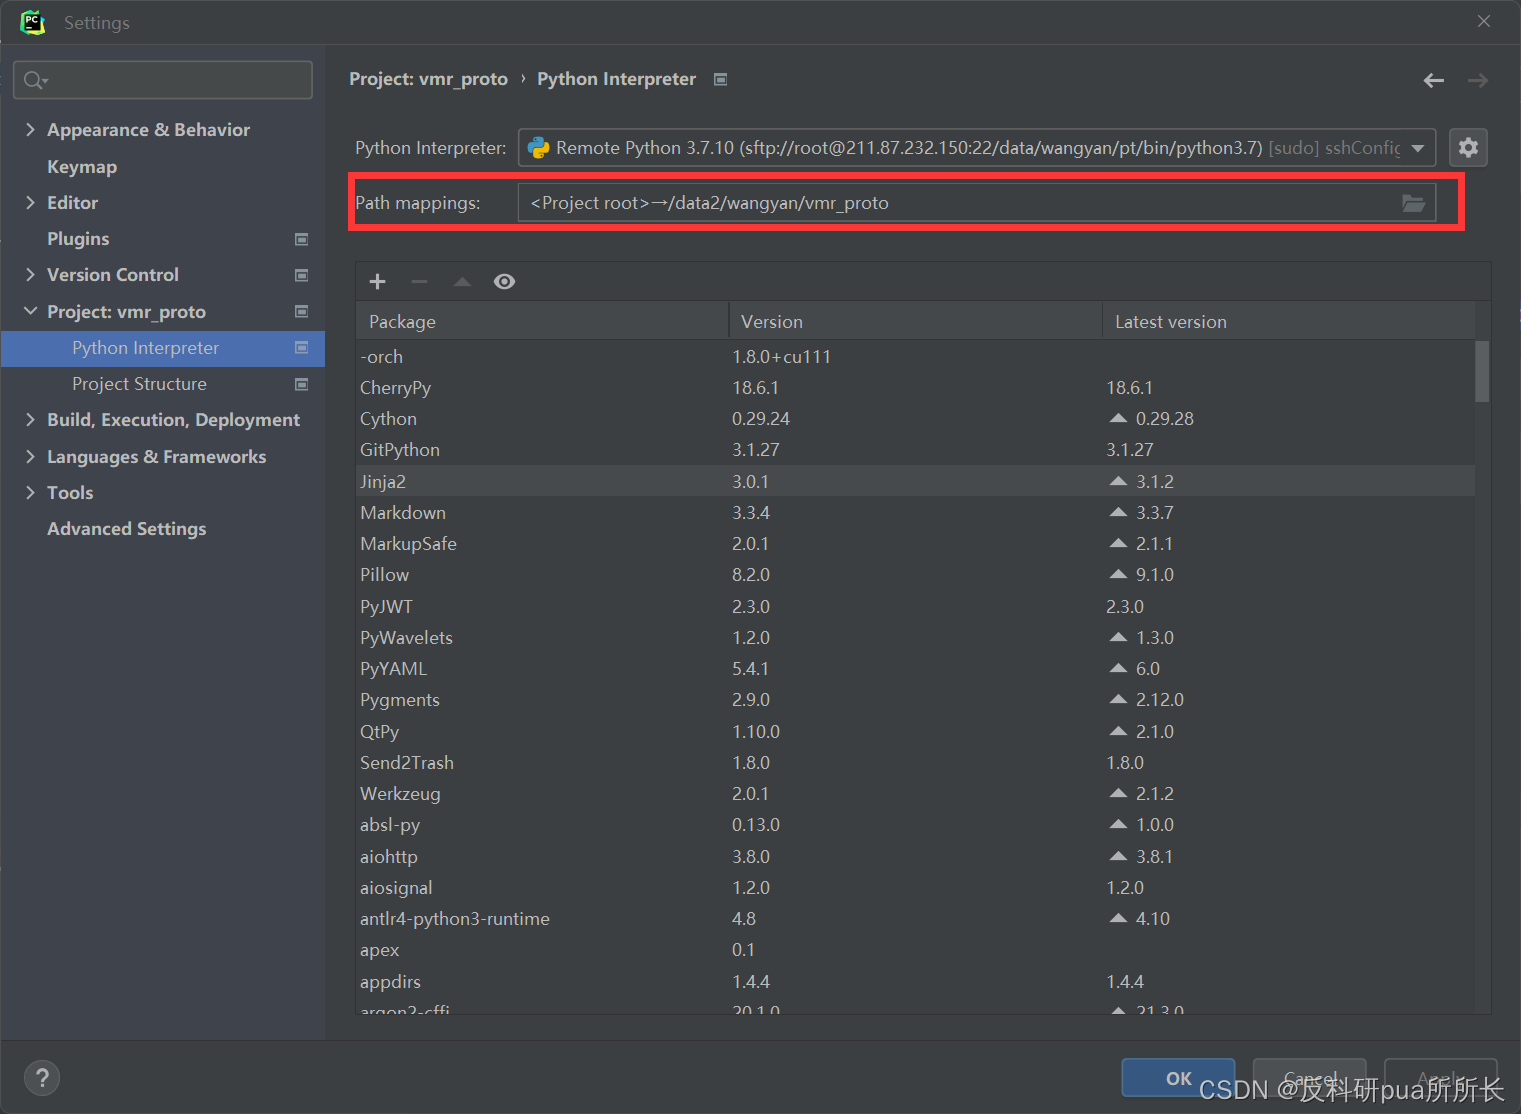Click Project: vmr_proto breadcrumb
This screenshot has height=1114, width=1521.
(x=428, y=79)
